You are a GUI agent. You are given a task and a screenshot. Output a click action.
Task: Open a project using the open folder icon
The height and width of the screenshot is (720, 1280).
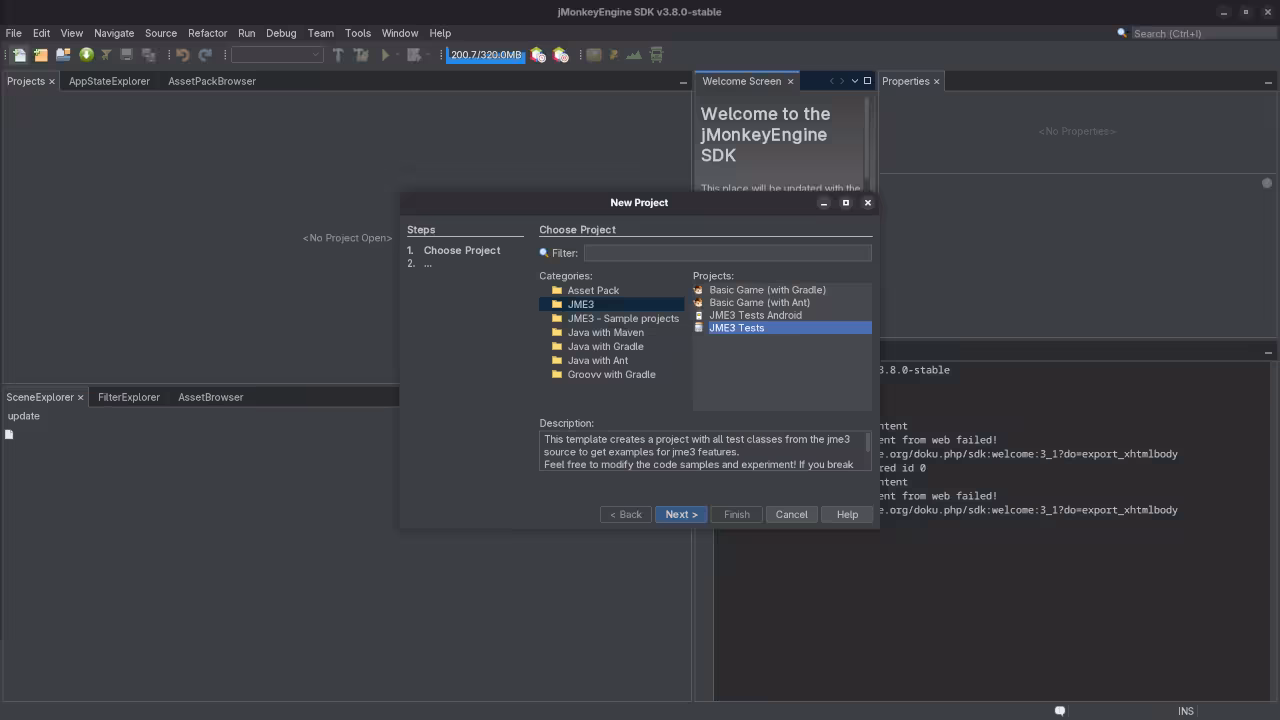click(x=62, y=55)
